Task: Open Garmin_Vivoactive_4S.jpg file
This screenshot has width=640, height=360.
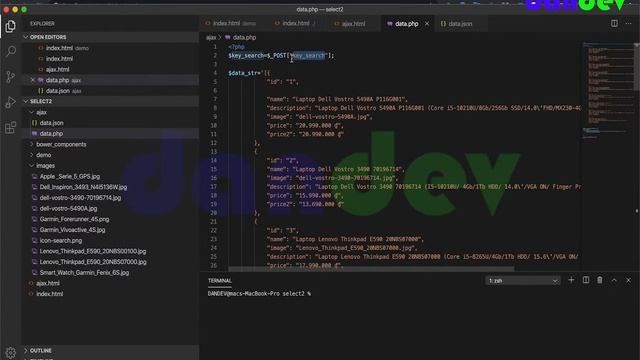Action: tap(110, 230)
